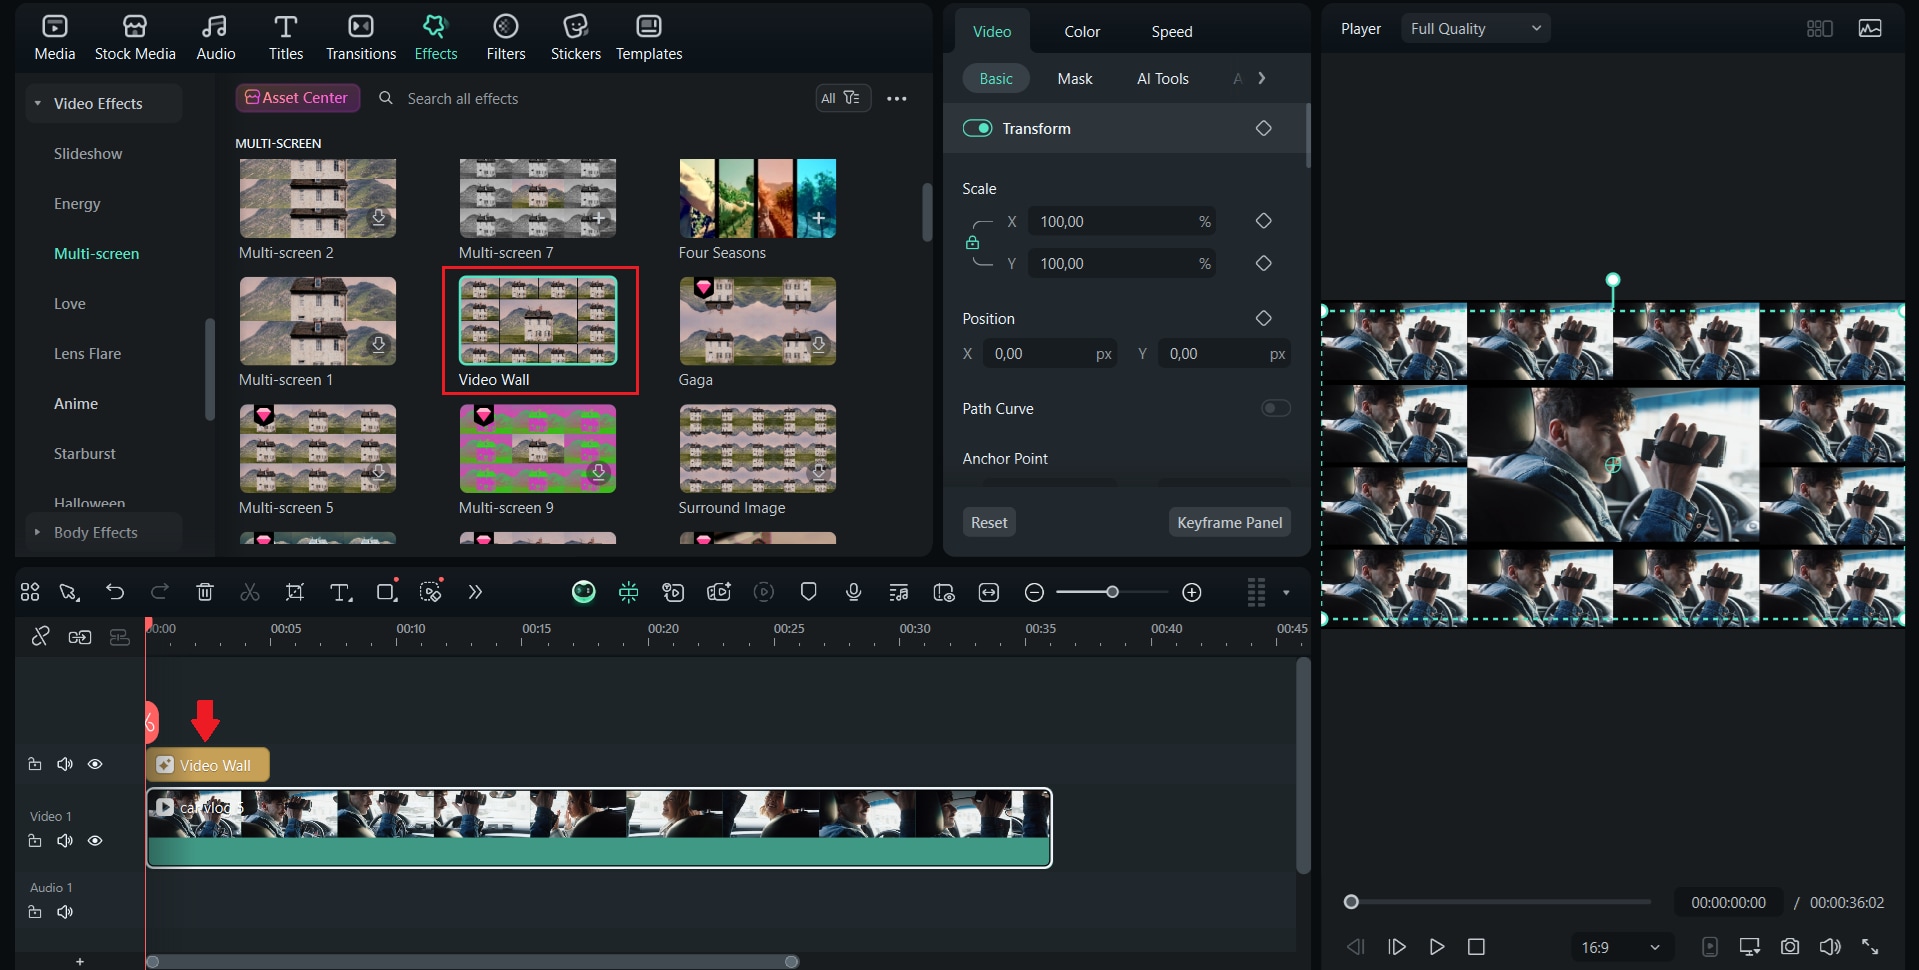Click the Reset button
The height and width of the screenshot is (970, 1919).
tap(989, 522)
